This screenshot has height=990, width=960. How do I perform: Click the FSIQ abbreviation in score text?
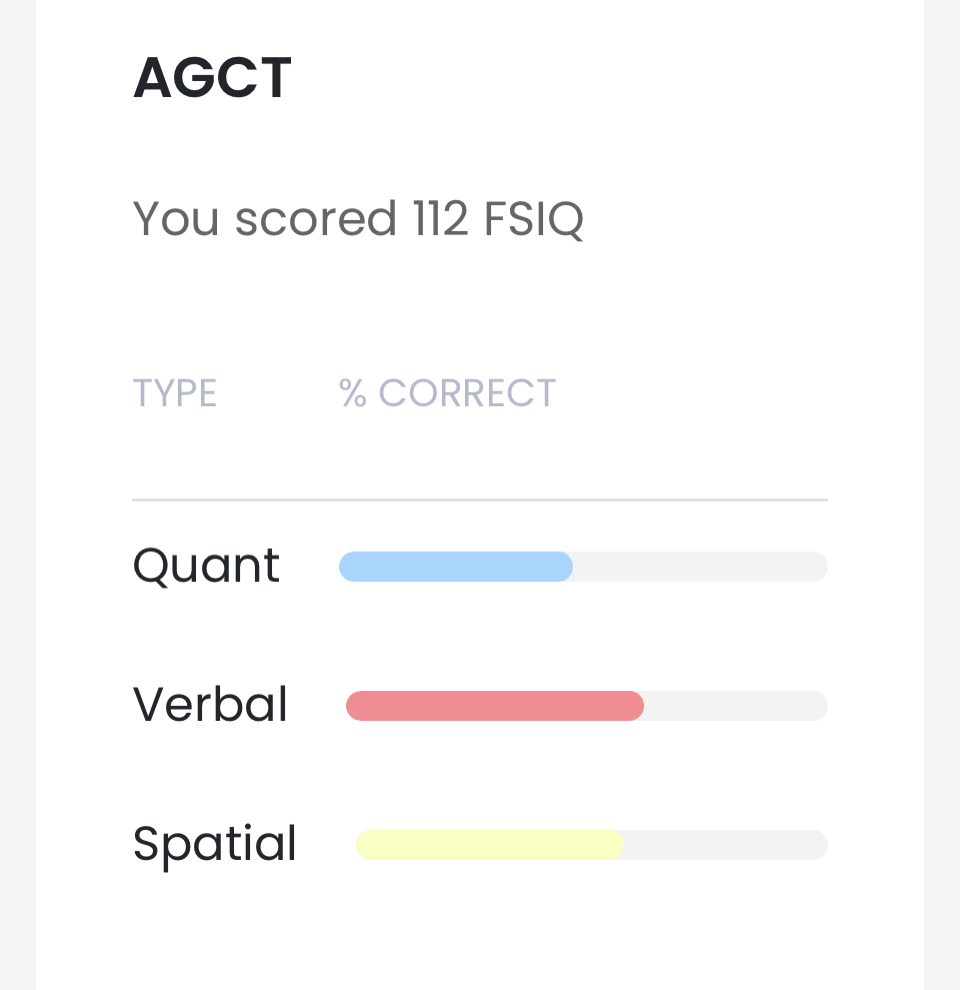pyautogui.click(x=533, y=218)
